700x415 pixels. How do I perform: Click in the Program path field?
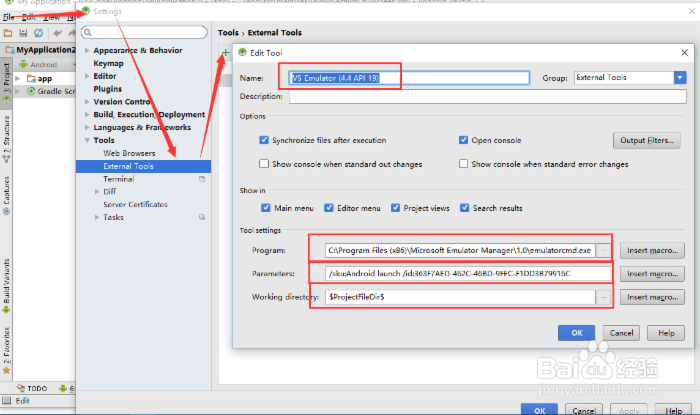[461, 250]
